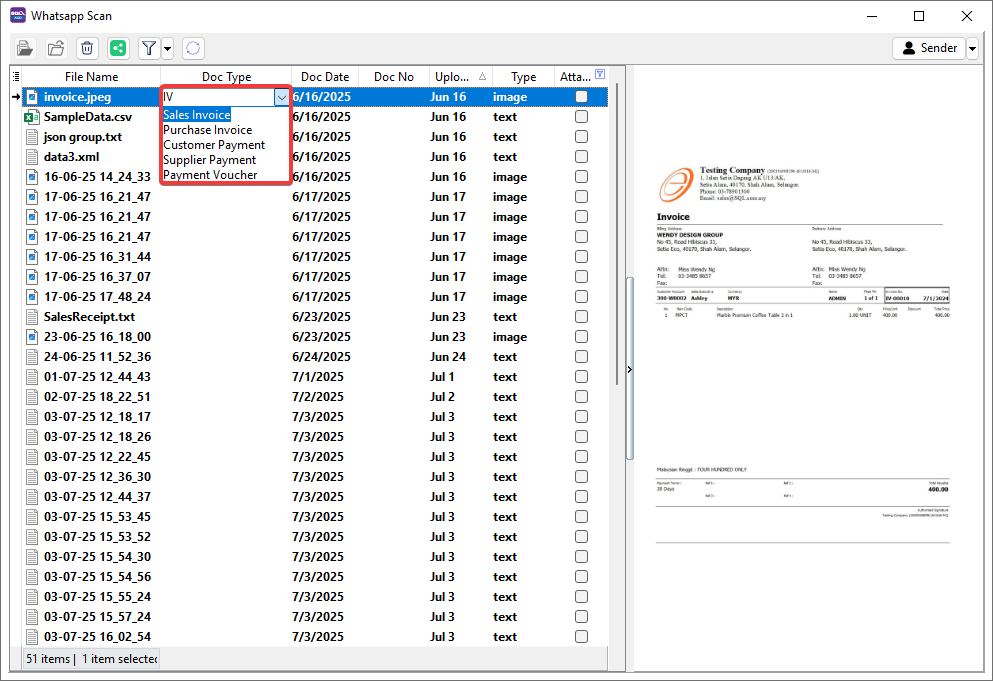Collapse the Doc Type combo box arrow
Screen dimensions: 993x681
coord(280,97)
